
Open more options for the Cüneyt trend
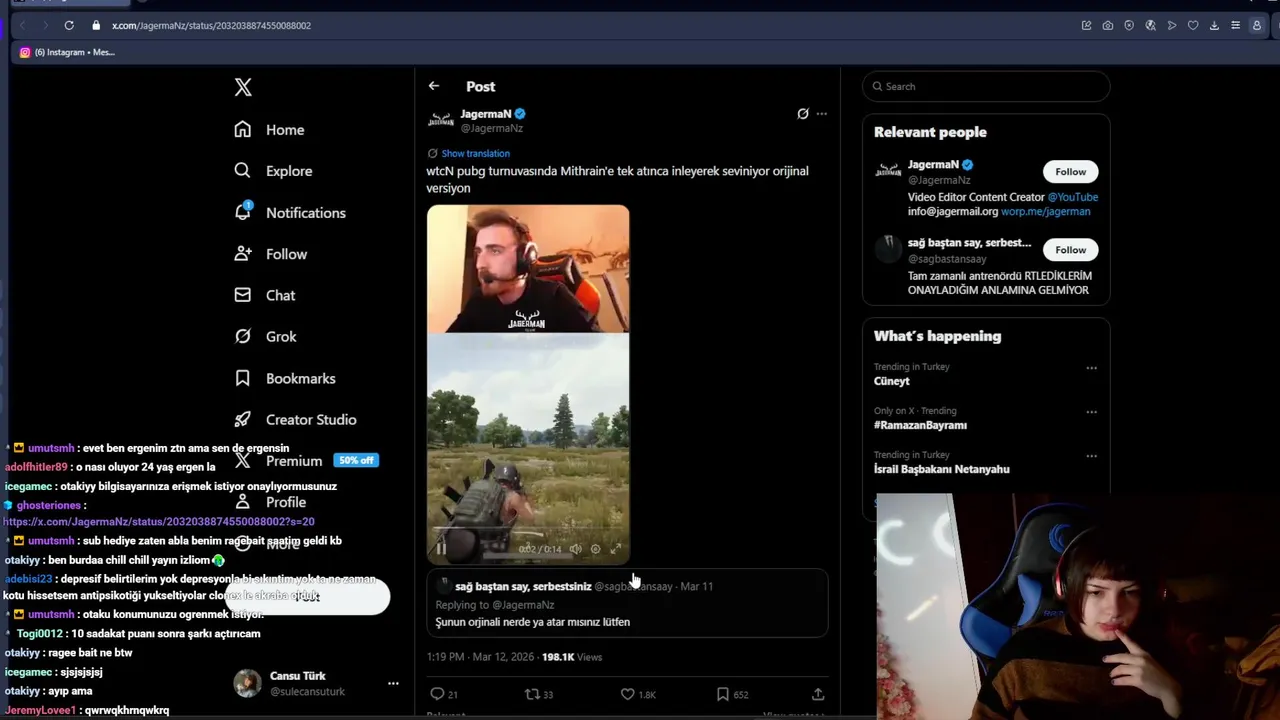(1091, 368)
